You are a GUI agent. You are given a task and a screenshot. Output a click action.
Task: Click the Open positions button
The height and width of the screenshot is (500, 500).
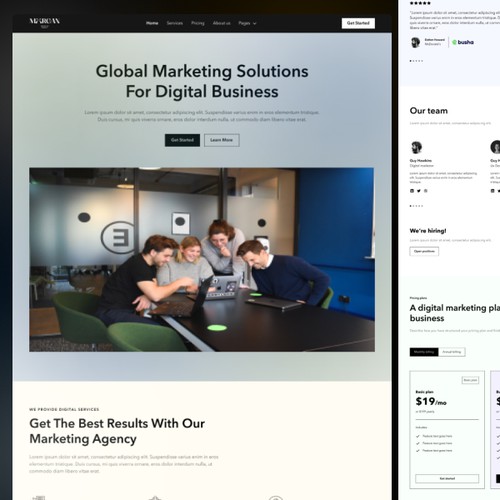point(424,251)
